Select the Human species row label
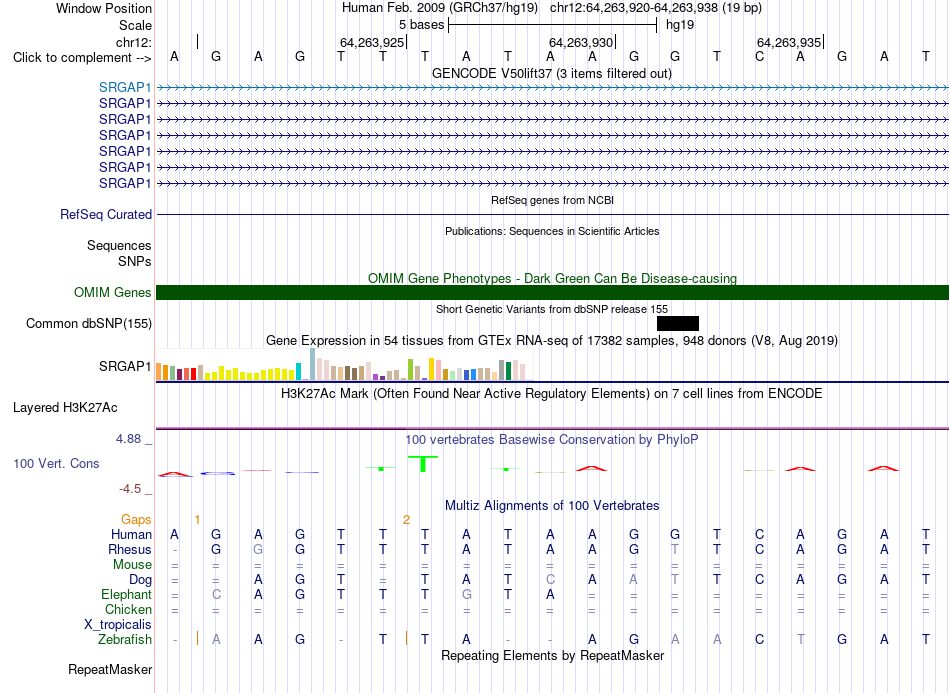 pos(131,534)
